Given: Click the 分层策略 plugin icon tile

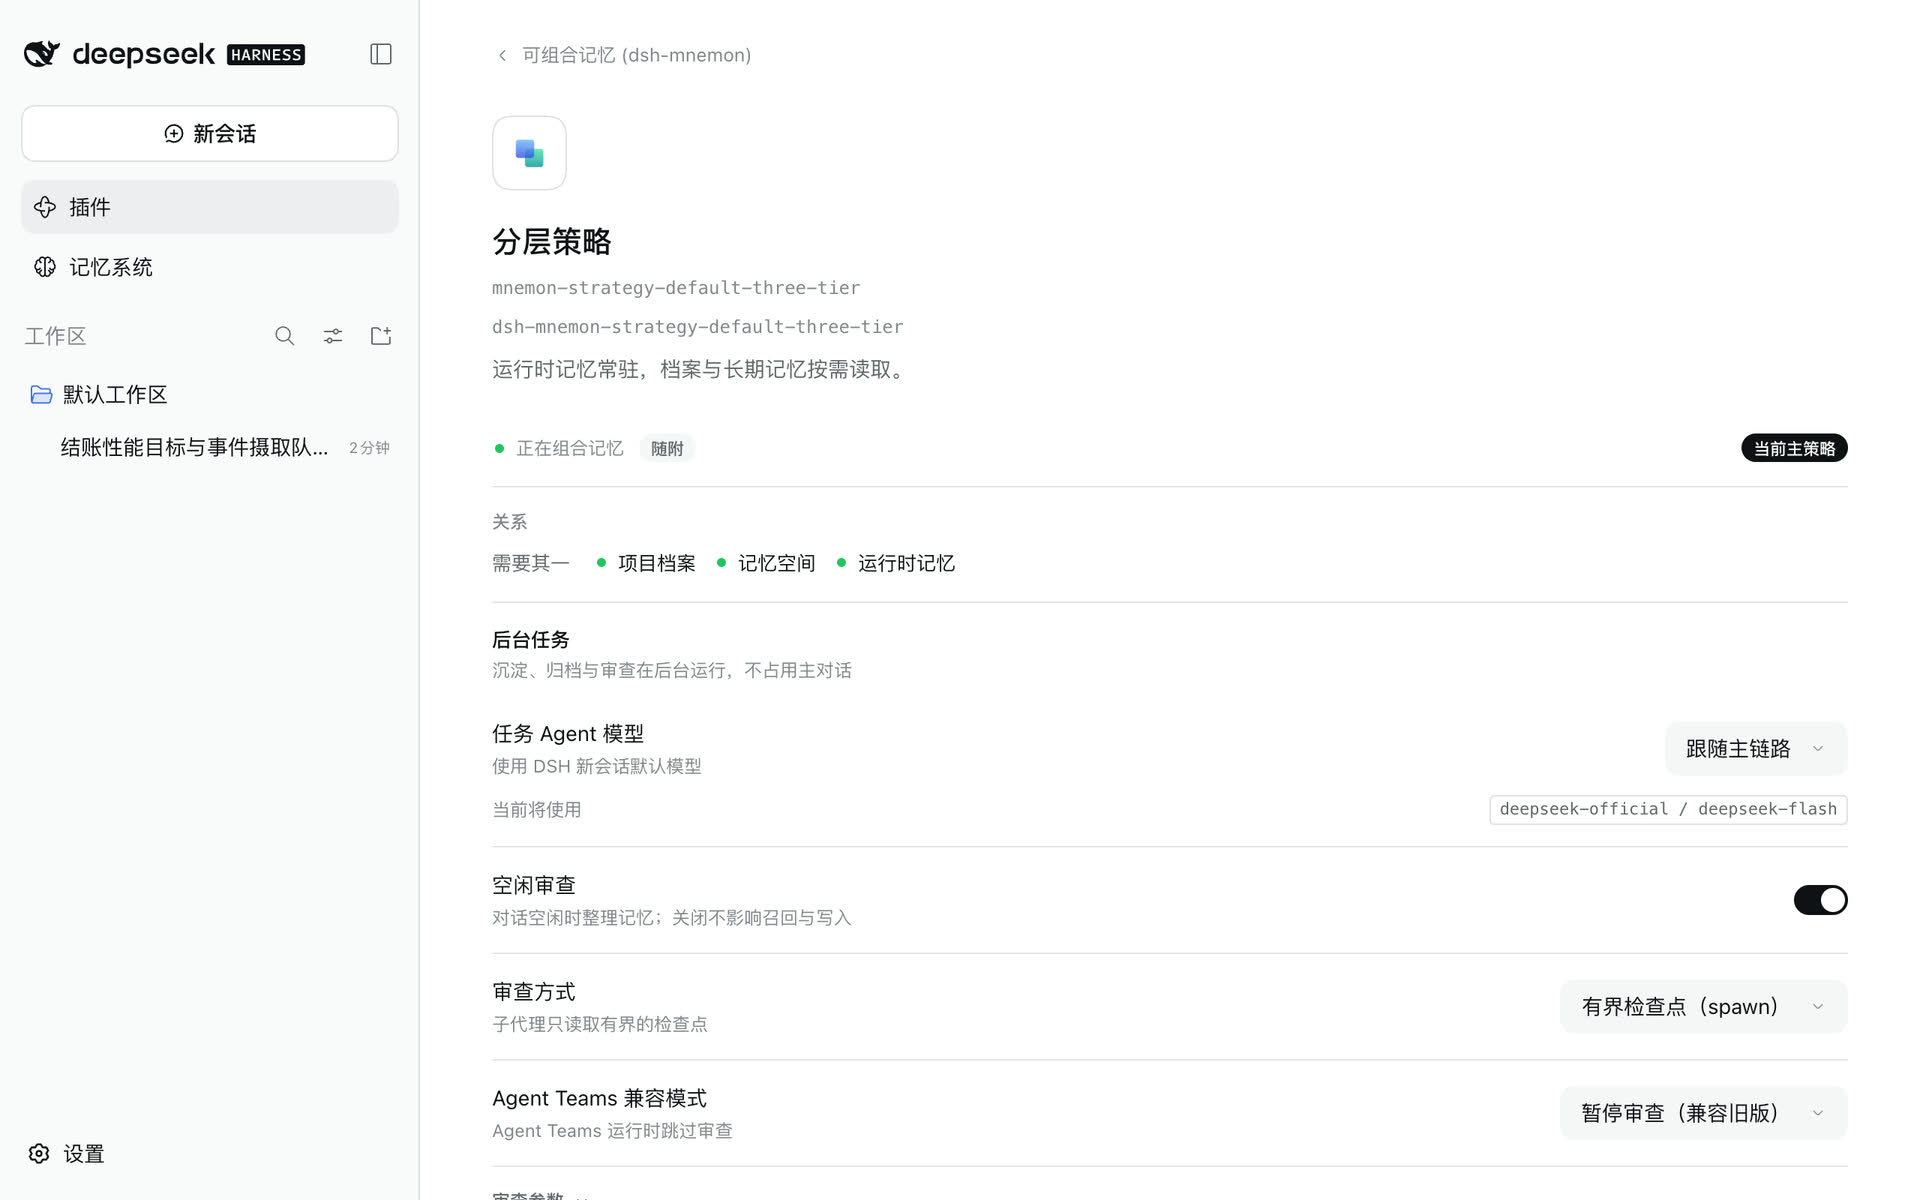Looking at the screenshot, I should (x=529, y=153).
